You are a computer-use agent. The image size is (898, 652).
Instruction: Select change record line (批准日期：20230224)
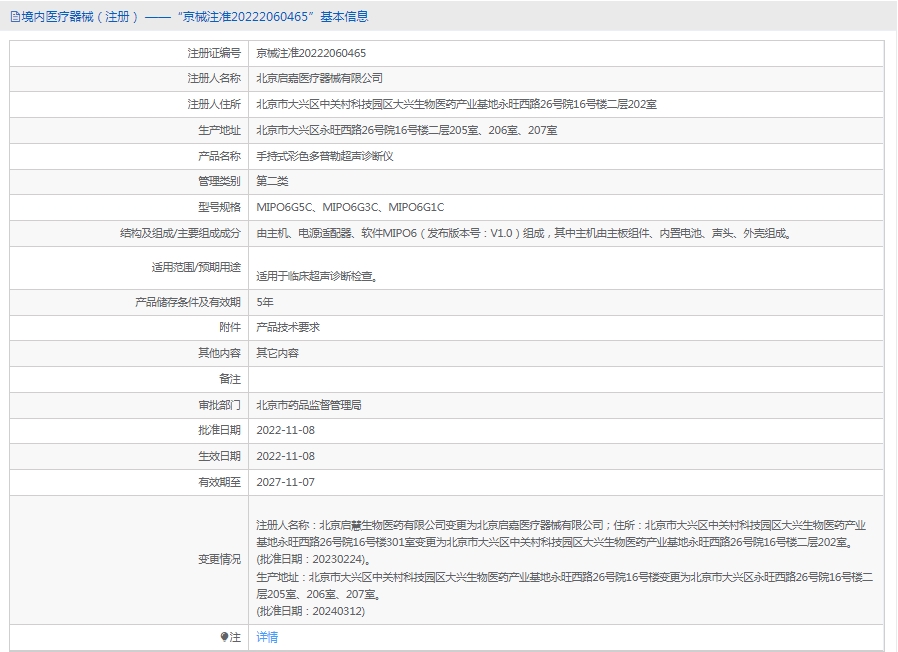[x=313, y=559]
